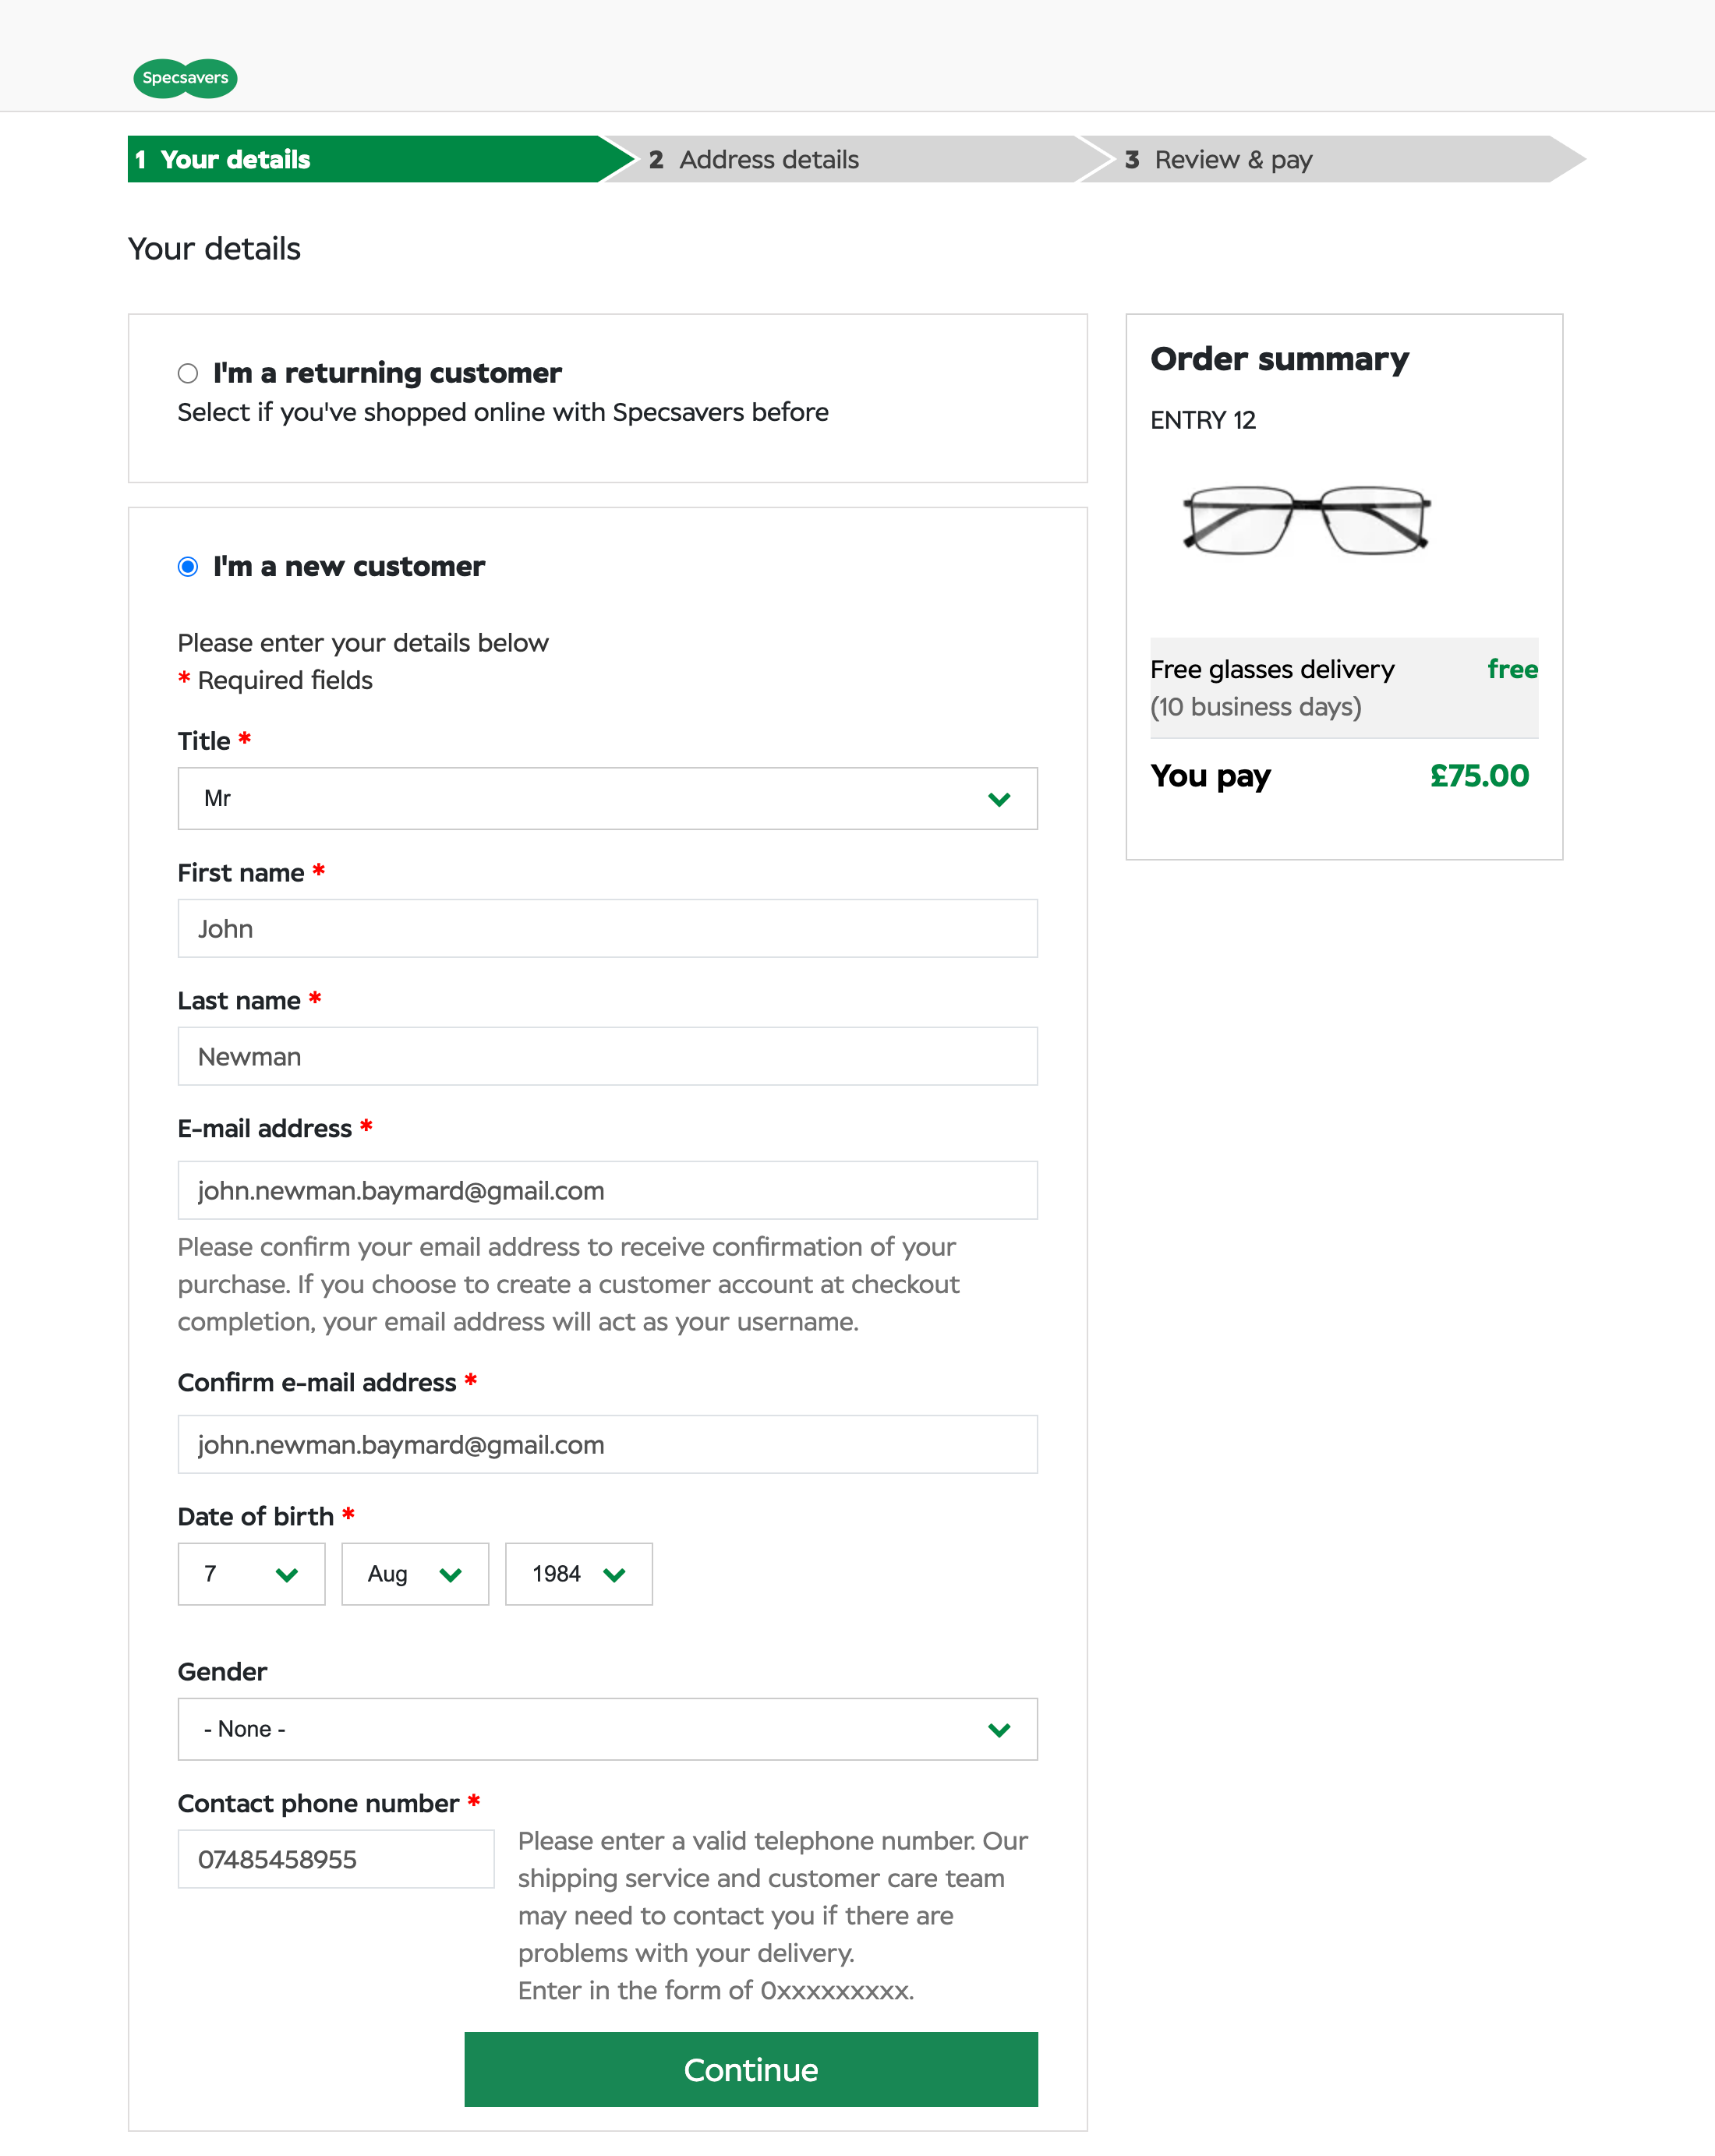Click the Gender dropdown chevron

(x=997, y=1729)
